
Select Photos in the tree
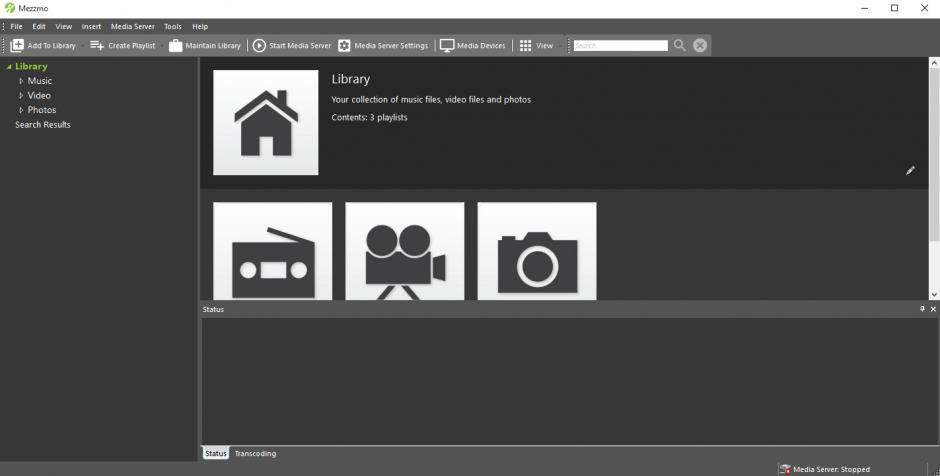pos(42,110)
